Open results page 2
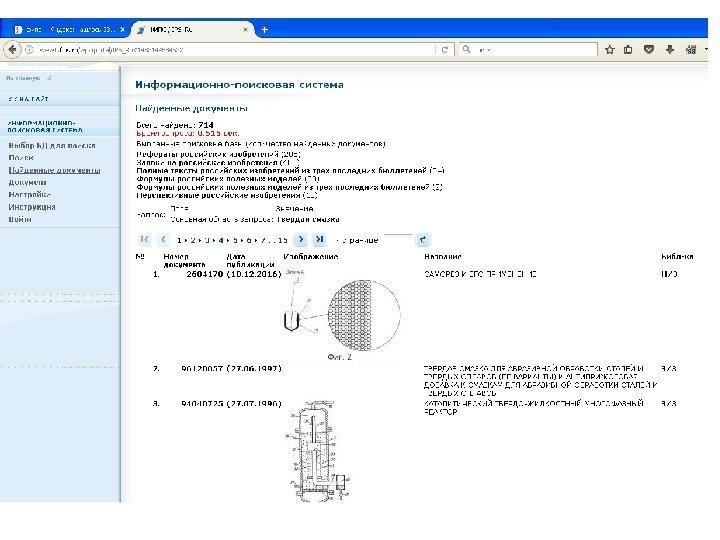 click(x=193, y=240)
